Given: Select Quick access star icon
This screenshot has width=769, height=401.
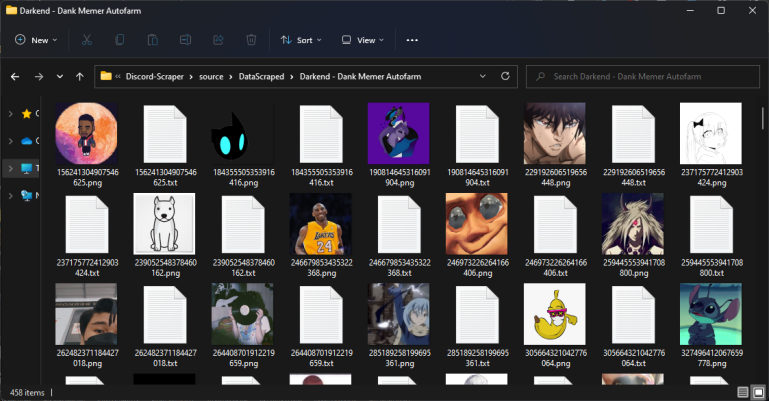Looking at the screenshot, I should (26, 114).
